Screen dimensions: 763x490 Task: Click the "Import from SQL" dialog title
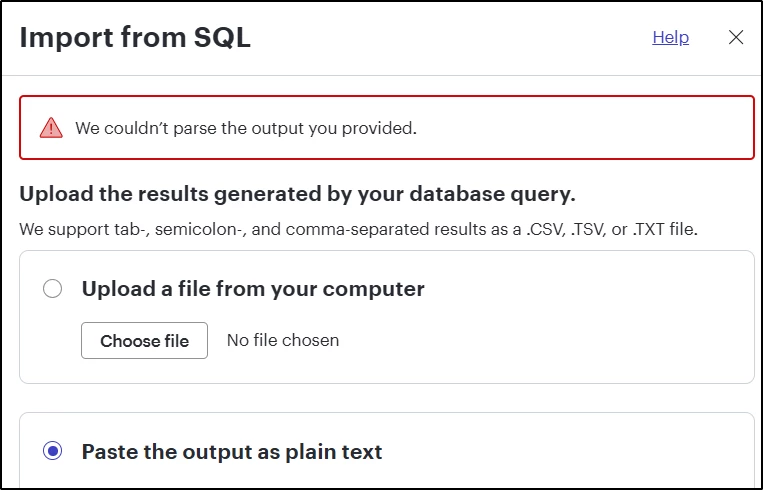pos(135,38)
